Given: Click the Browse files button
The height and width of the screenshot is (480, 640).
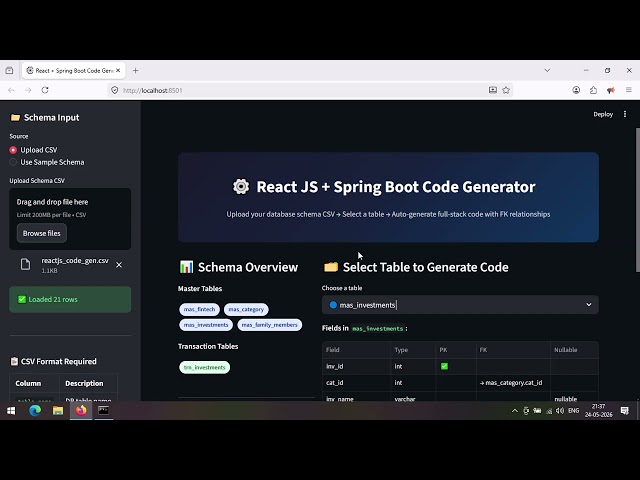Looking at the screenshot, I should click(x=42, y=233).
